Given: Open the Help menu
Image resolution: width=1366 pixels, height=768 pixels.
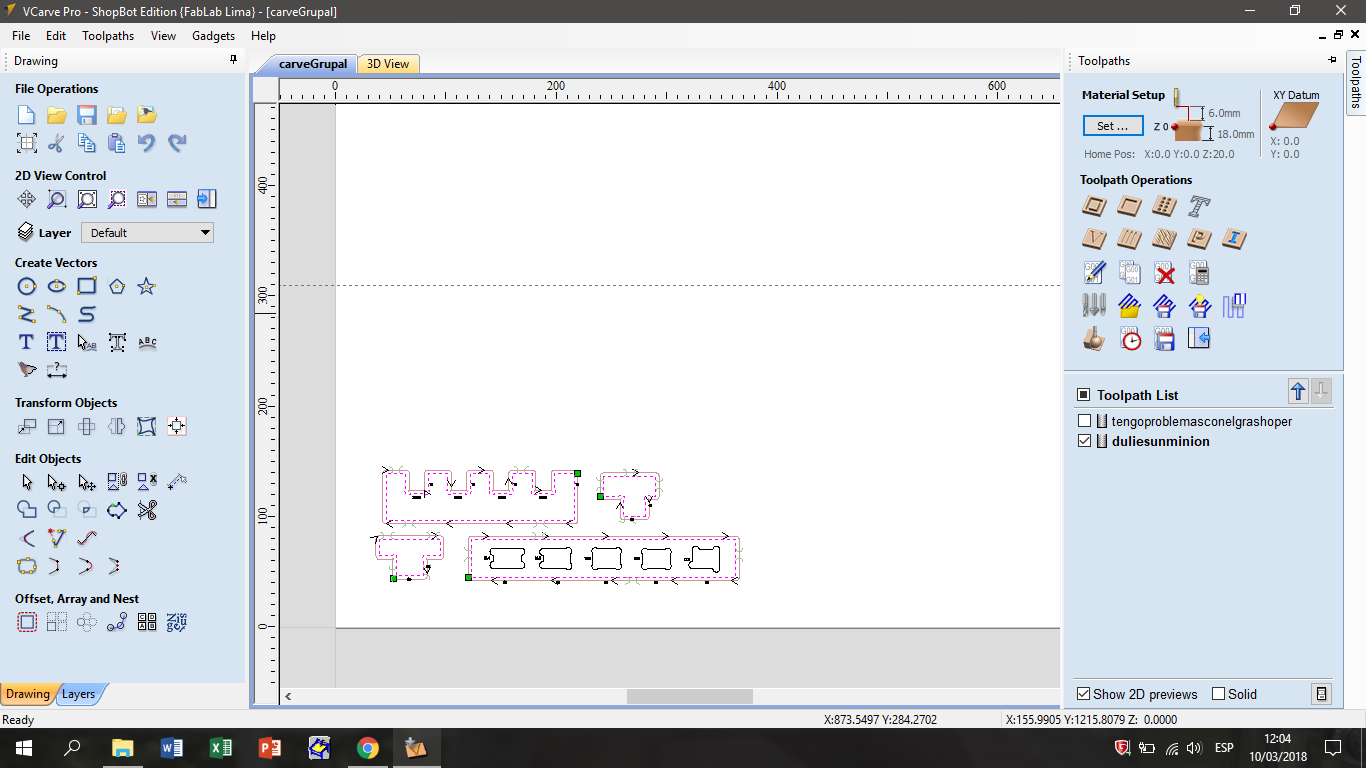Looking at the screenshot, I should pos(264,36).
